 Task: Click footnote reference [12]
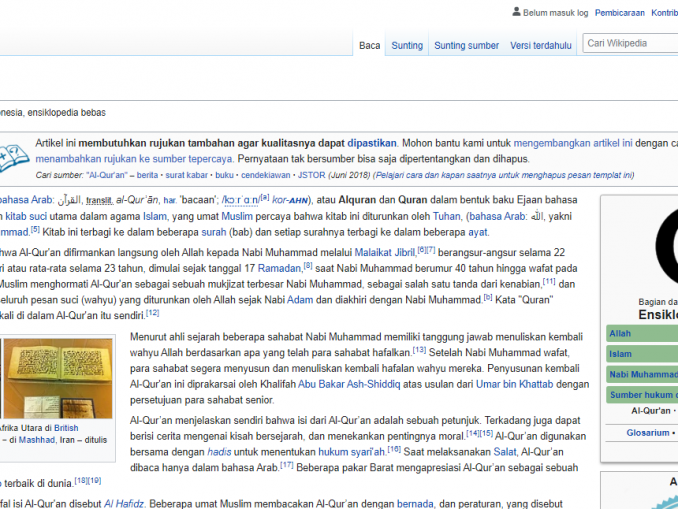pyautogui.click(x=152, y=313)
